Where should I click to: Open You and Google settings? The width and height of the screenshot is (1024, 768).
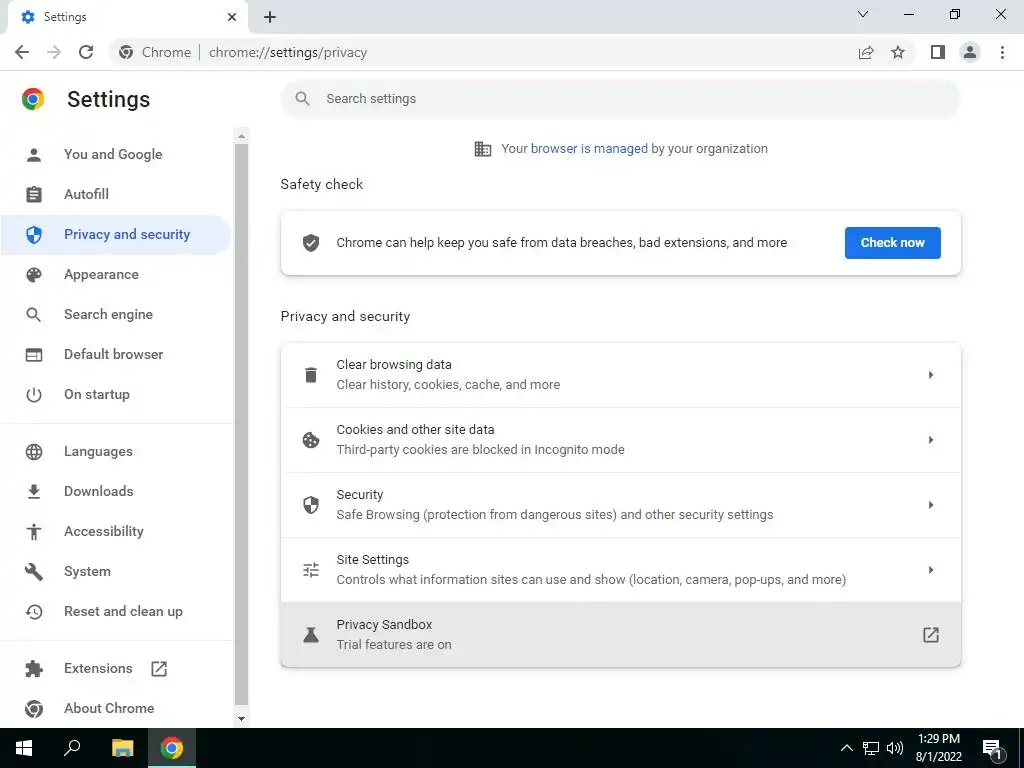(x=116, y=155)
